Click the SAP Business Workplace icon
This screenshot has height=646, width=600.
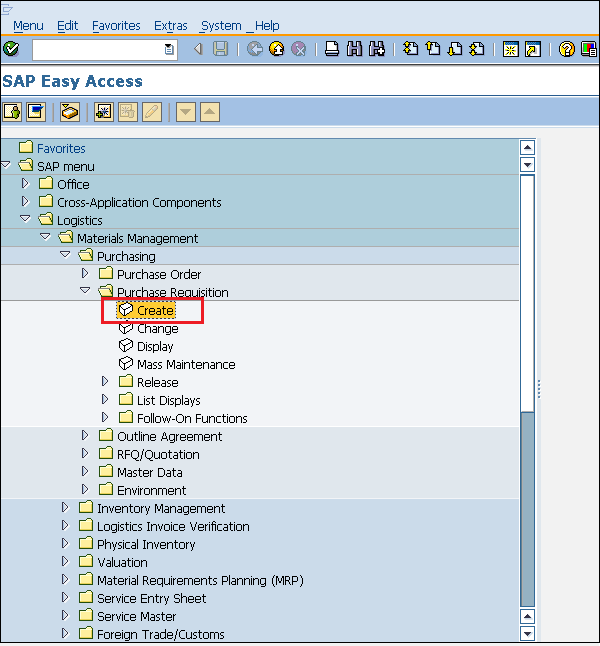[70, 112]
